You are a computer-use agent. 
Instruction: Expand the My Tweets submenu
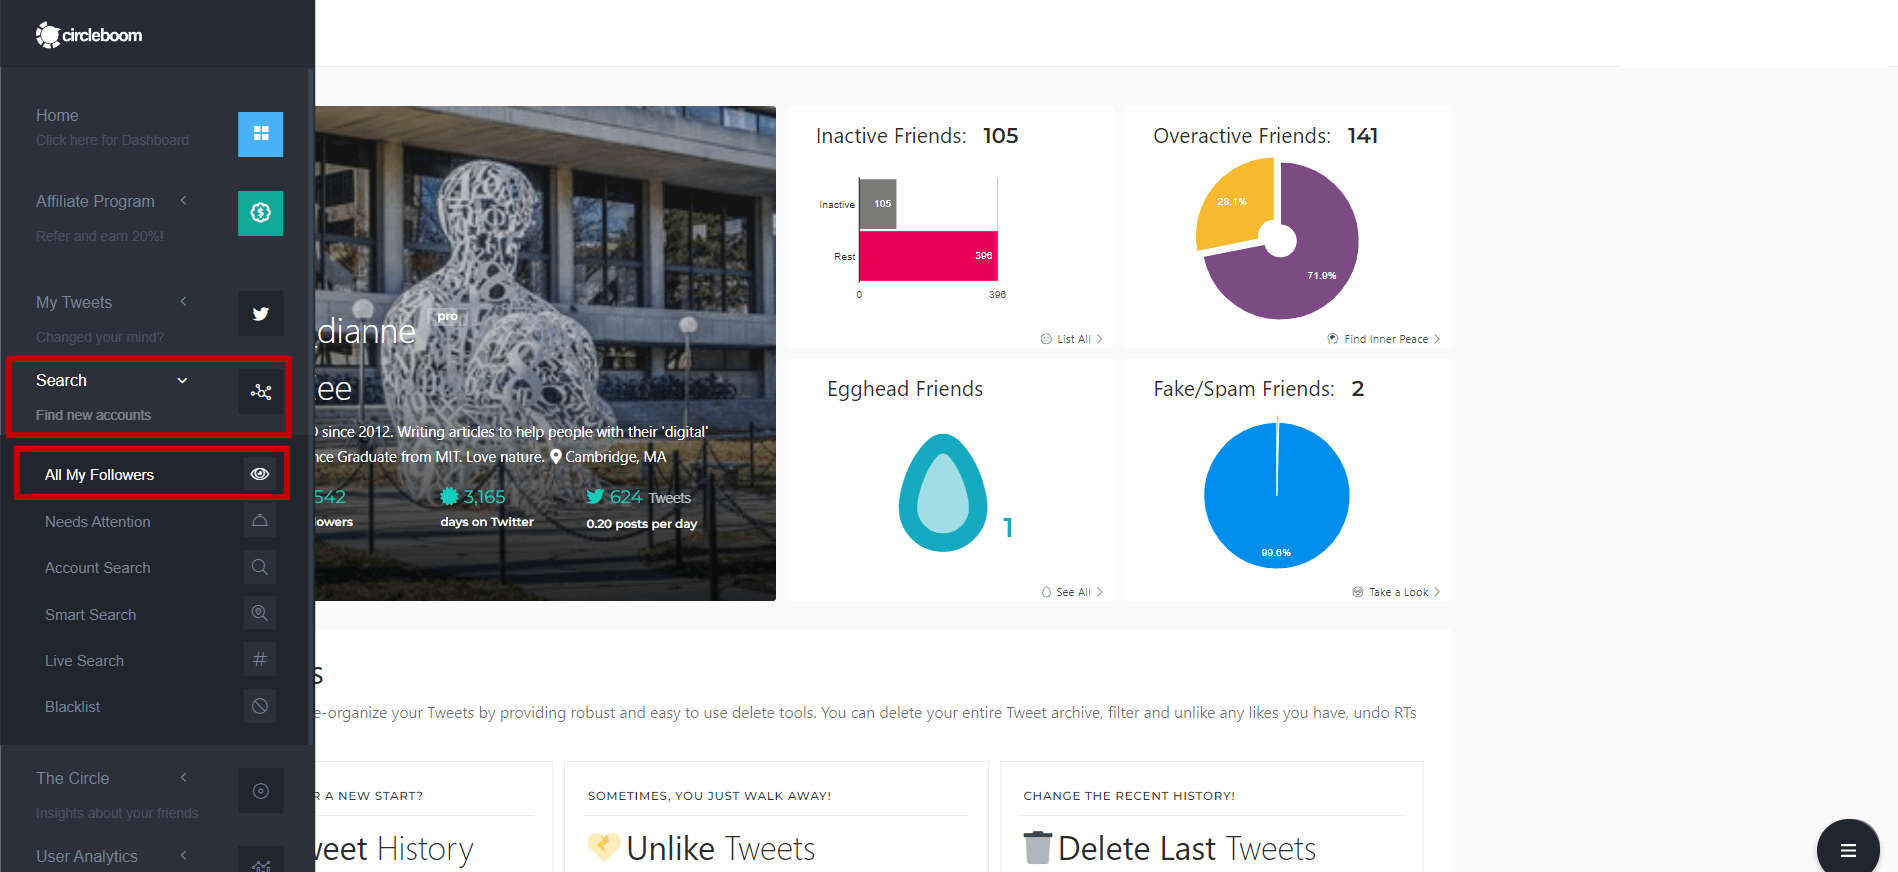tap(183, 301)
